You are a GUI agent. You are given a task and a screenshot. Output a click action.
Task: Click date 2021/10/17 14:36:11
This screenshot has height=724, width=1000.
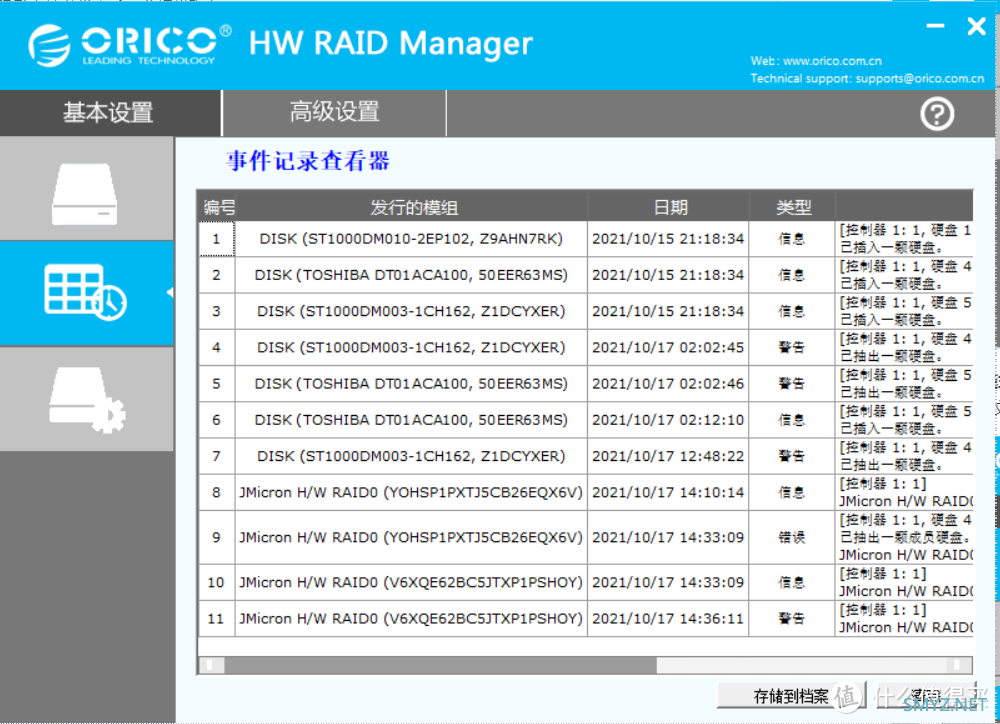pyautogui.click(x=668, y=619)
